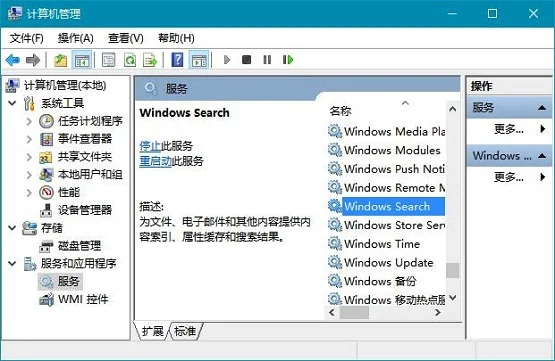Select the Windows Search service row
Viewport: 555px width, 361px height.
[x=387, y=206]
